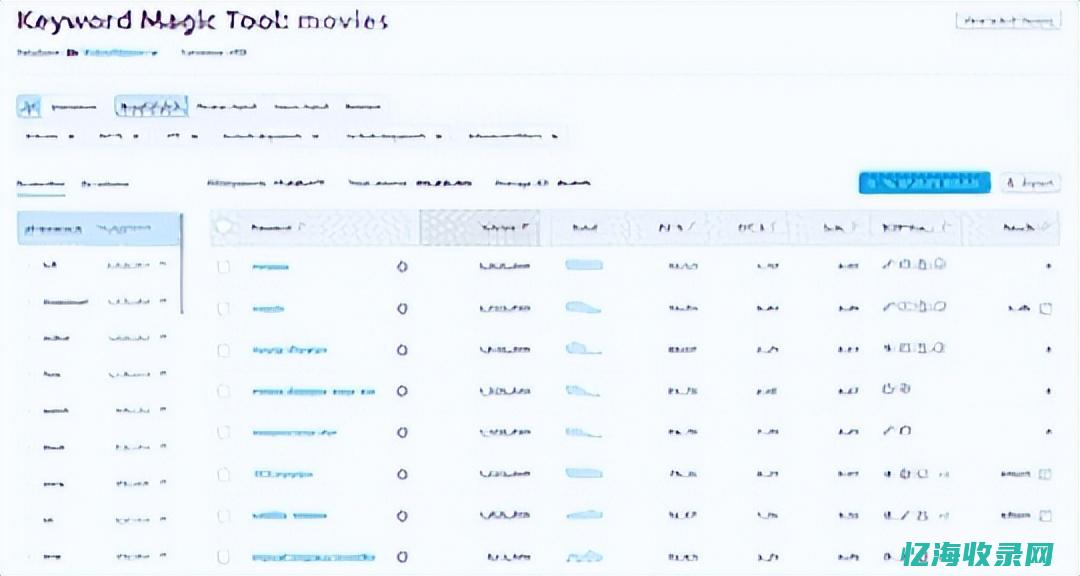Click the SERP features icons in the first row

913,266
